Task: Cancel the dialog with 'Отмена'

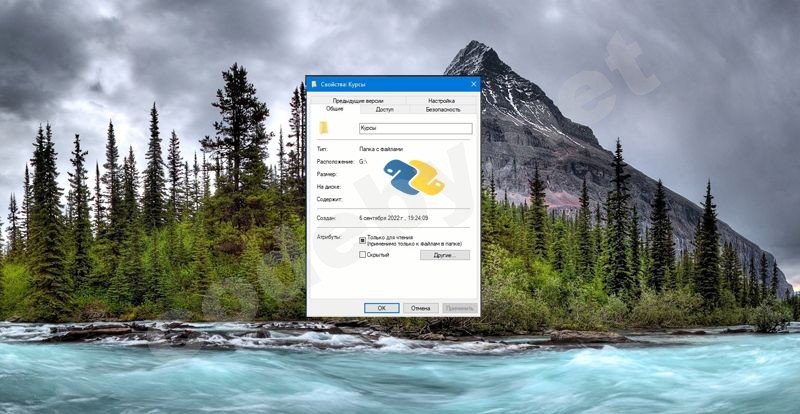Action: pos(421,308)
